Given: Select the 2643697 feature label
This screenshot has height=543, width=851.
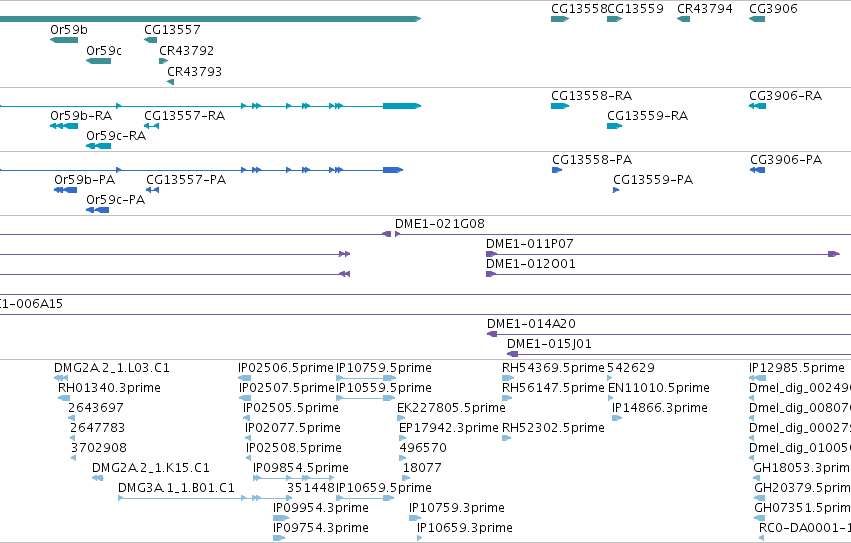Looking at the screenshot, I should pyautogui.click(x=96, y=408).
